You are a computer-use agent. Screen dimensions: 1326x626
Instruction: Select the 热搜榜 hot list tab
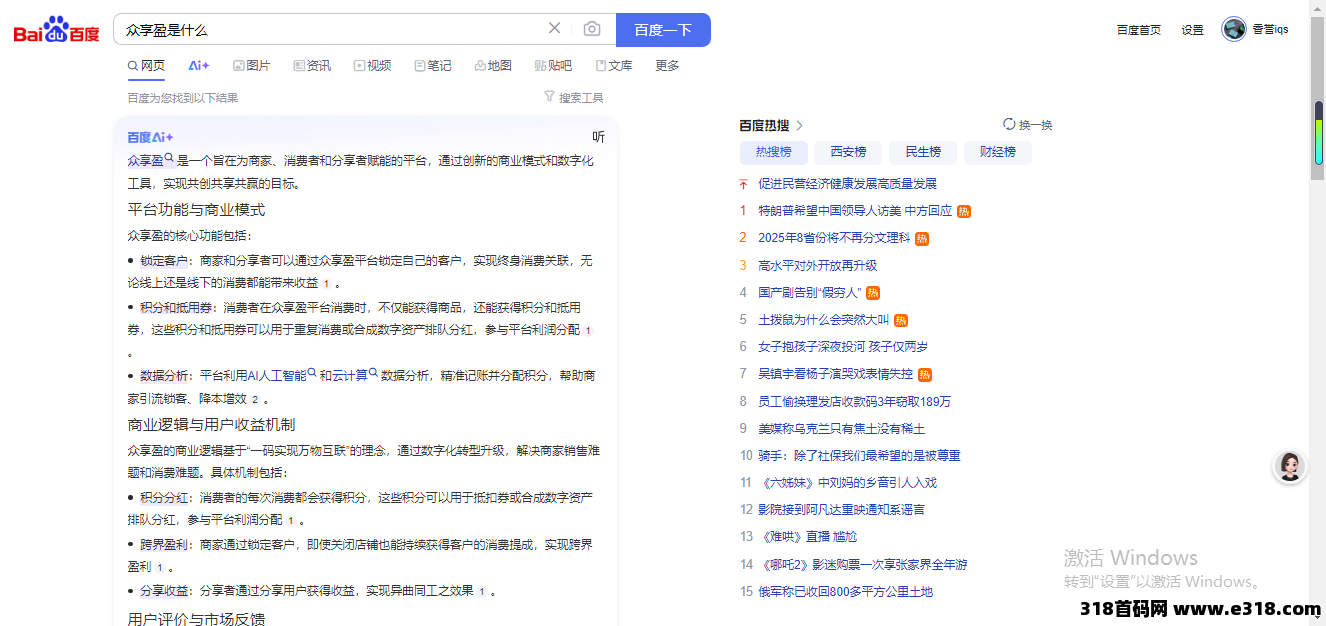click(x=773, y=152)
